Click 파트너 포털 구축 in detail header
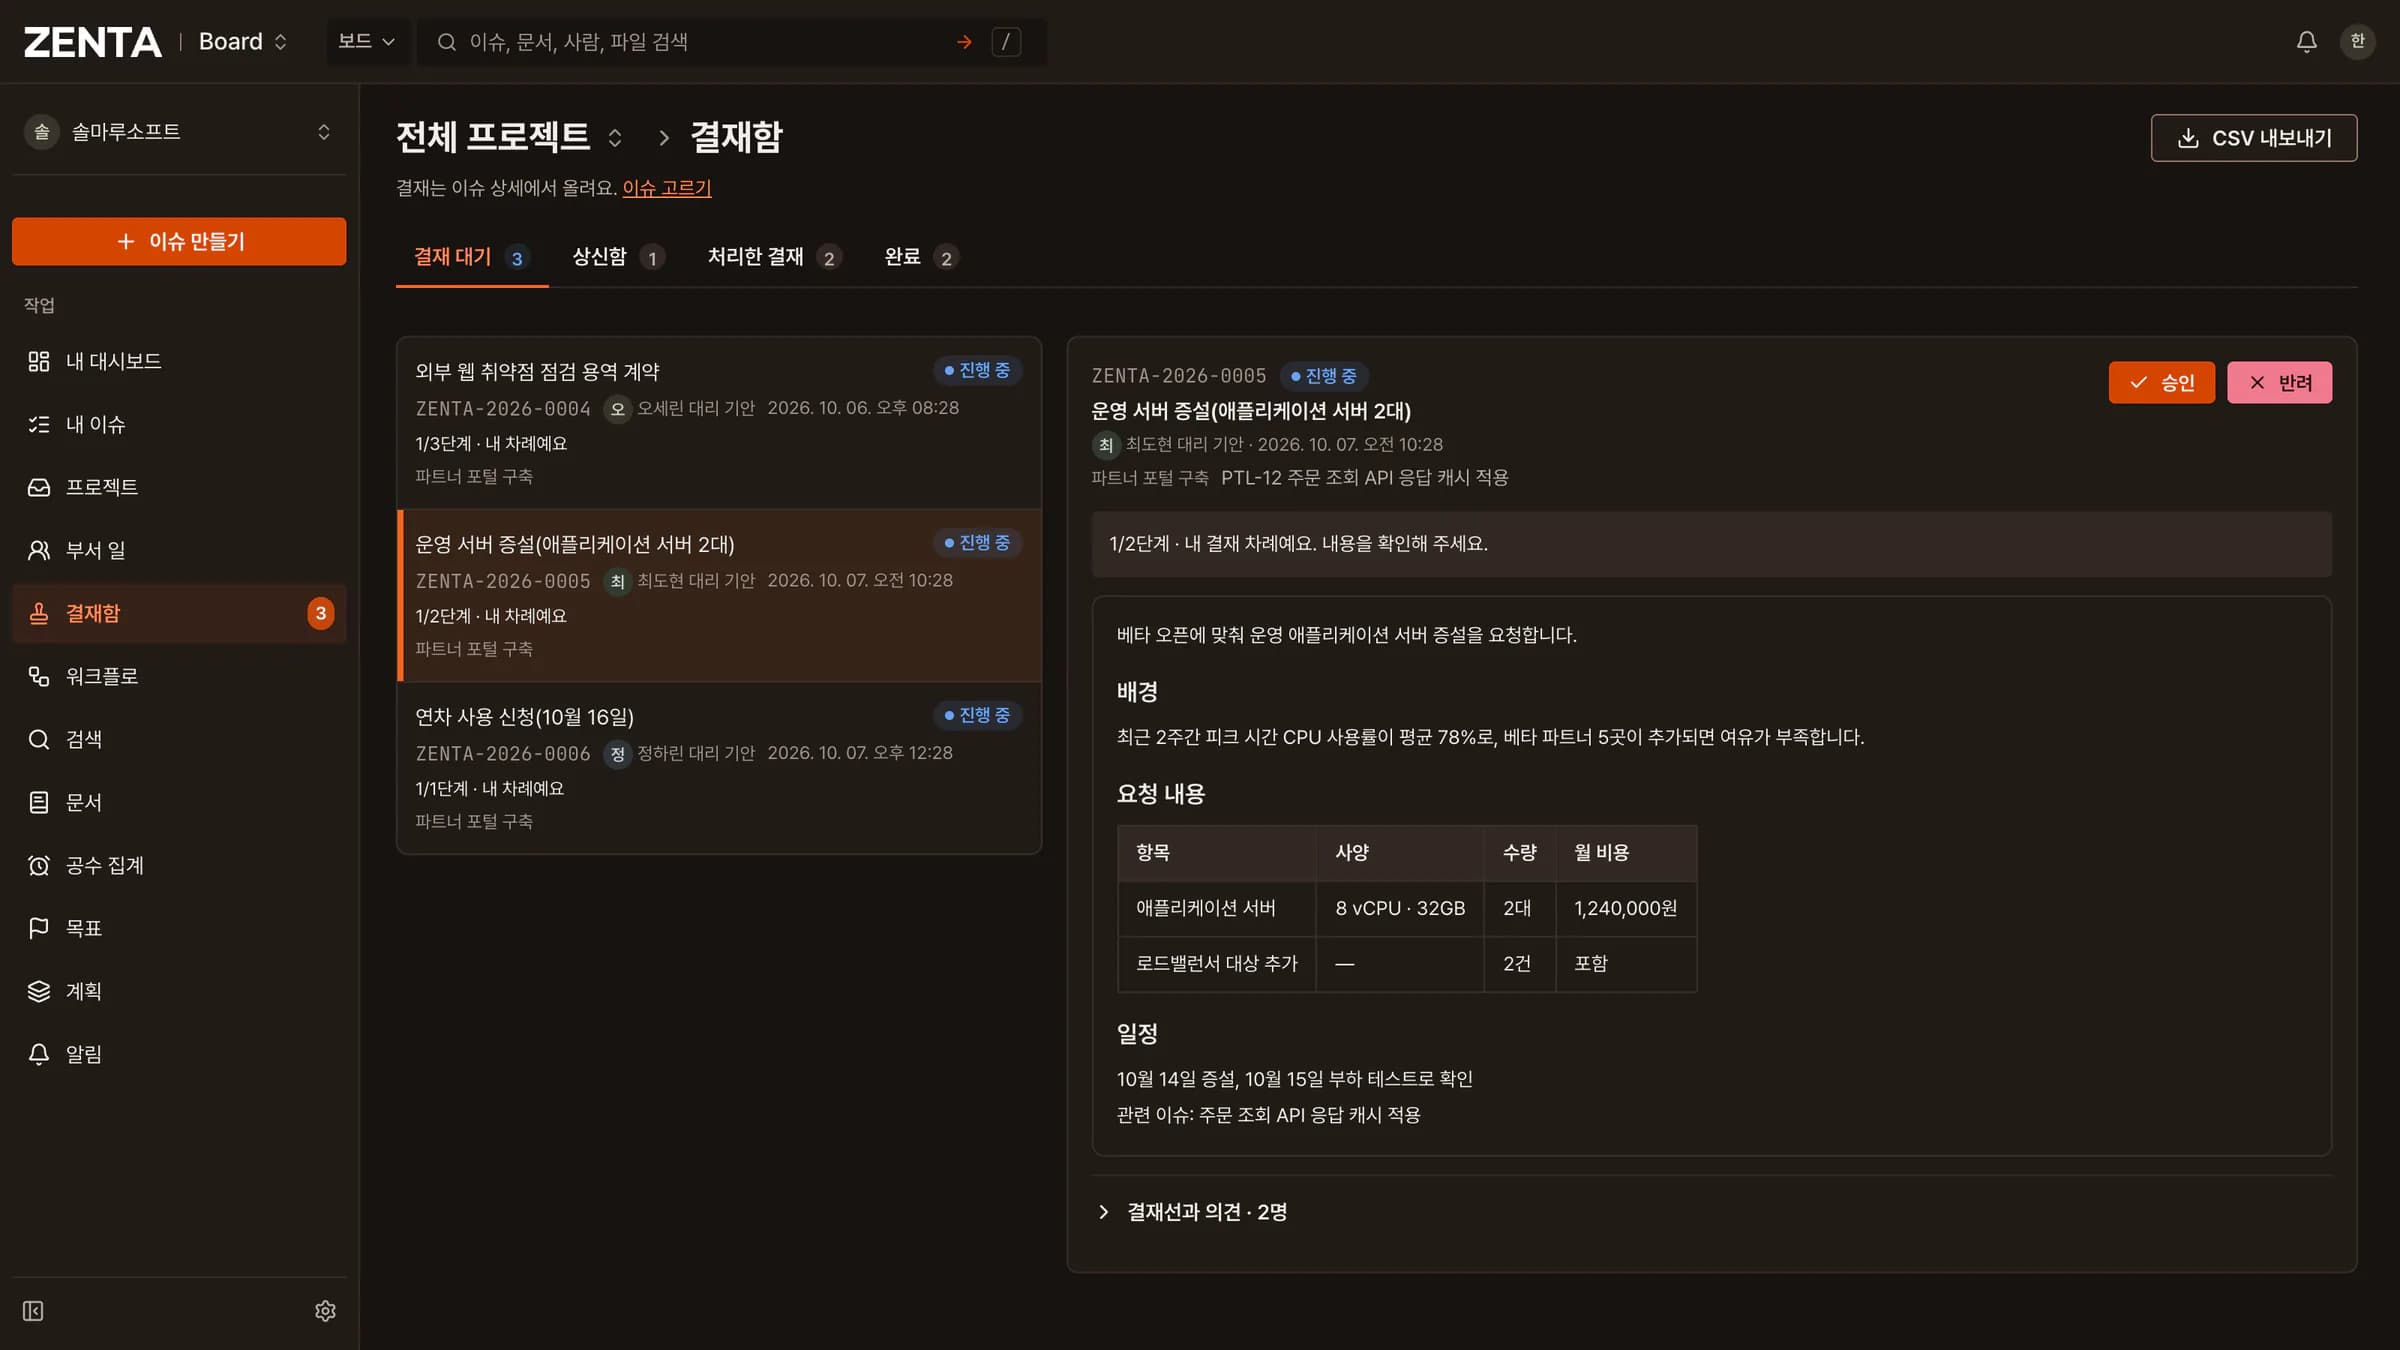This screenshot has height=1350, width=2400. click(x=1150, y=478)
